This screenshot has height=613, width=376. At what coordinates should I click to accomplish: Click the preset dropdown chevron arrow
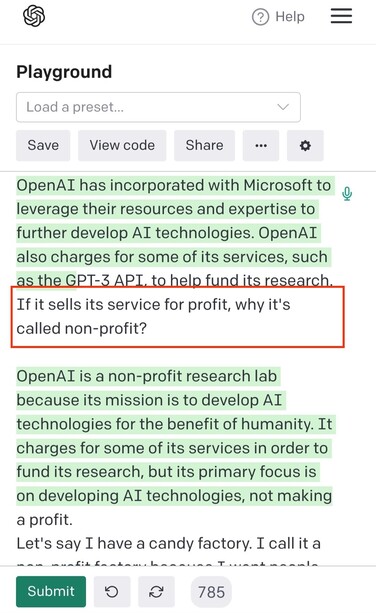tap(283, 107)
